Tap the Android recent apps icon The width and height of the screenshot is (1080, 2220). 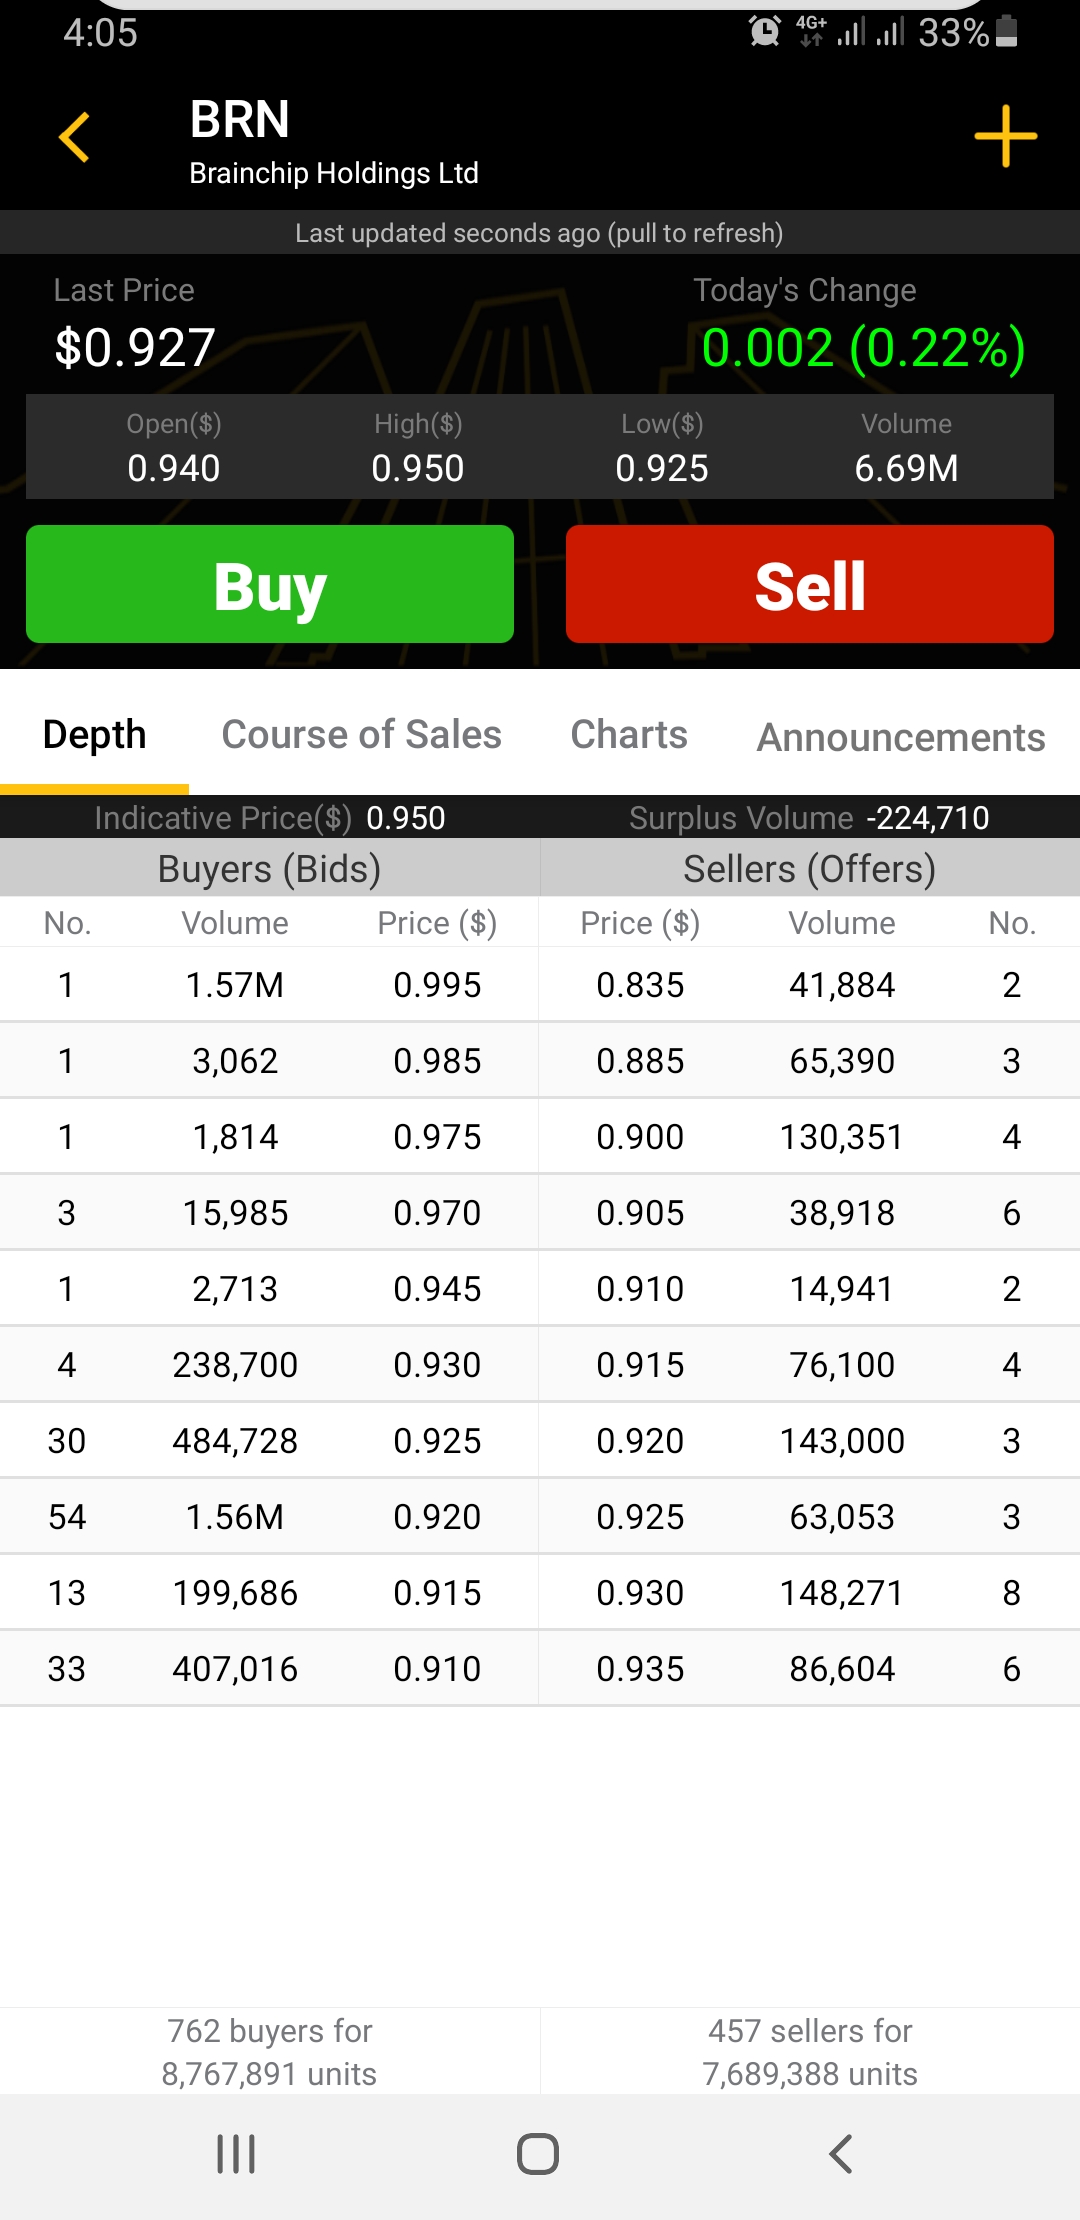[236, 2154]
